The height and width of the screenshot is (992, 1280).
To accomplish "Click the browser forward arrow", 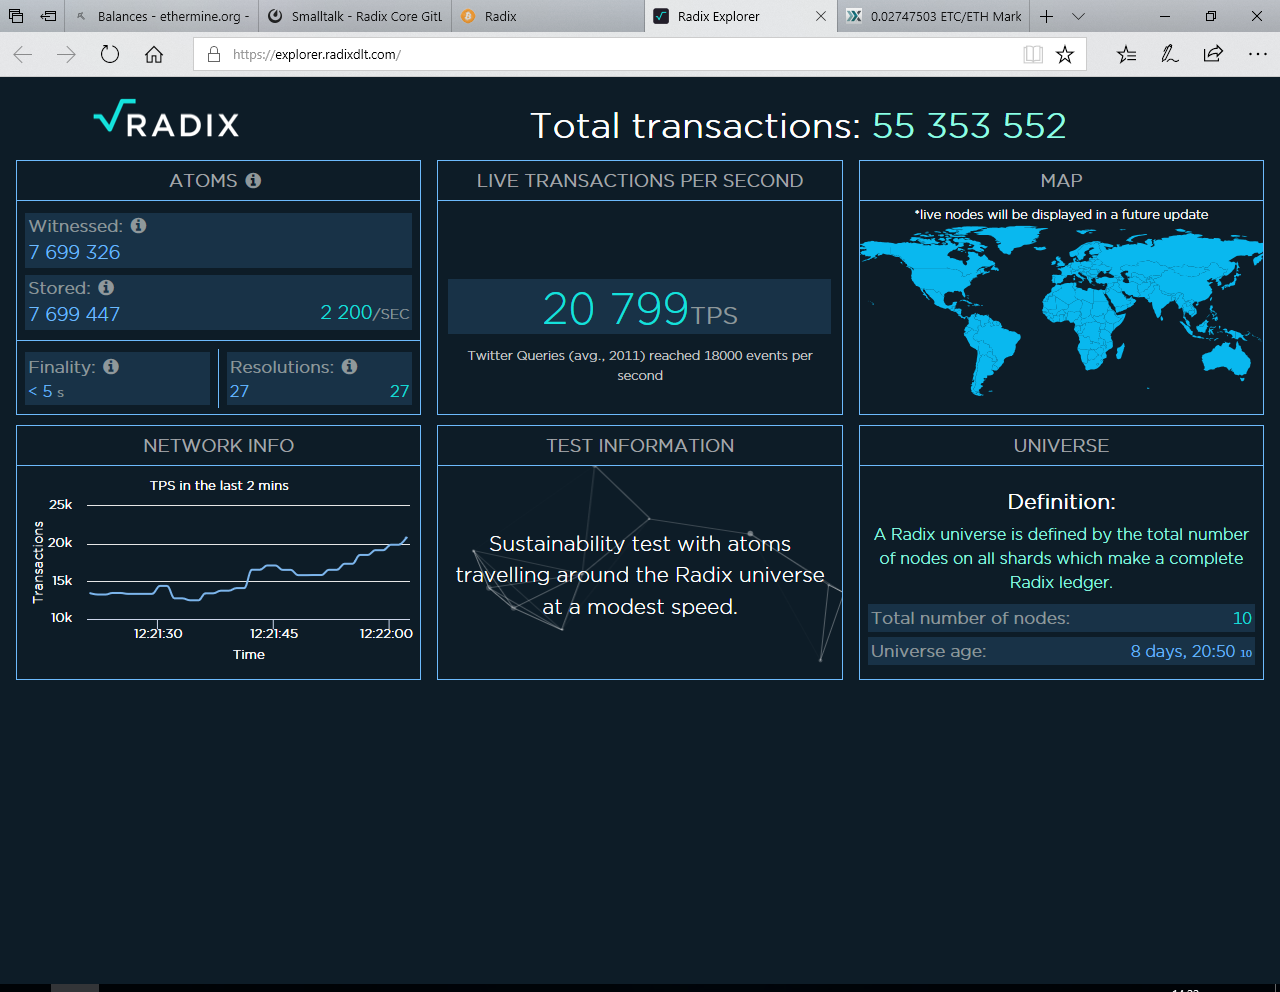I will 67,55.
